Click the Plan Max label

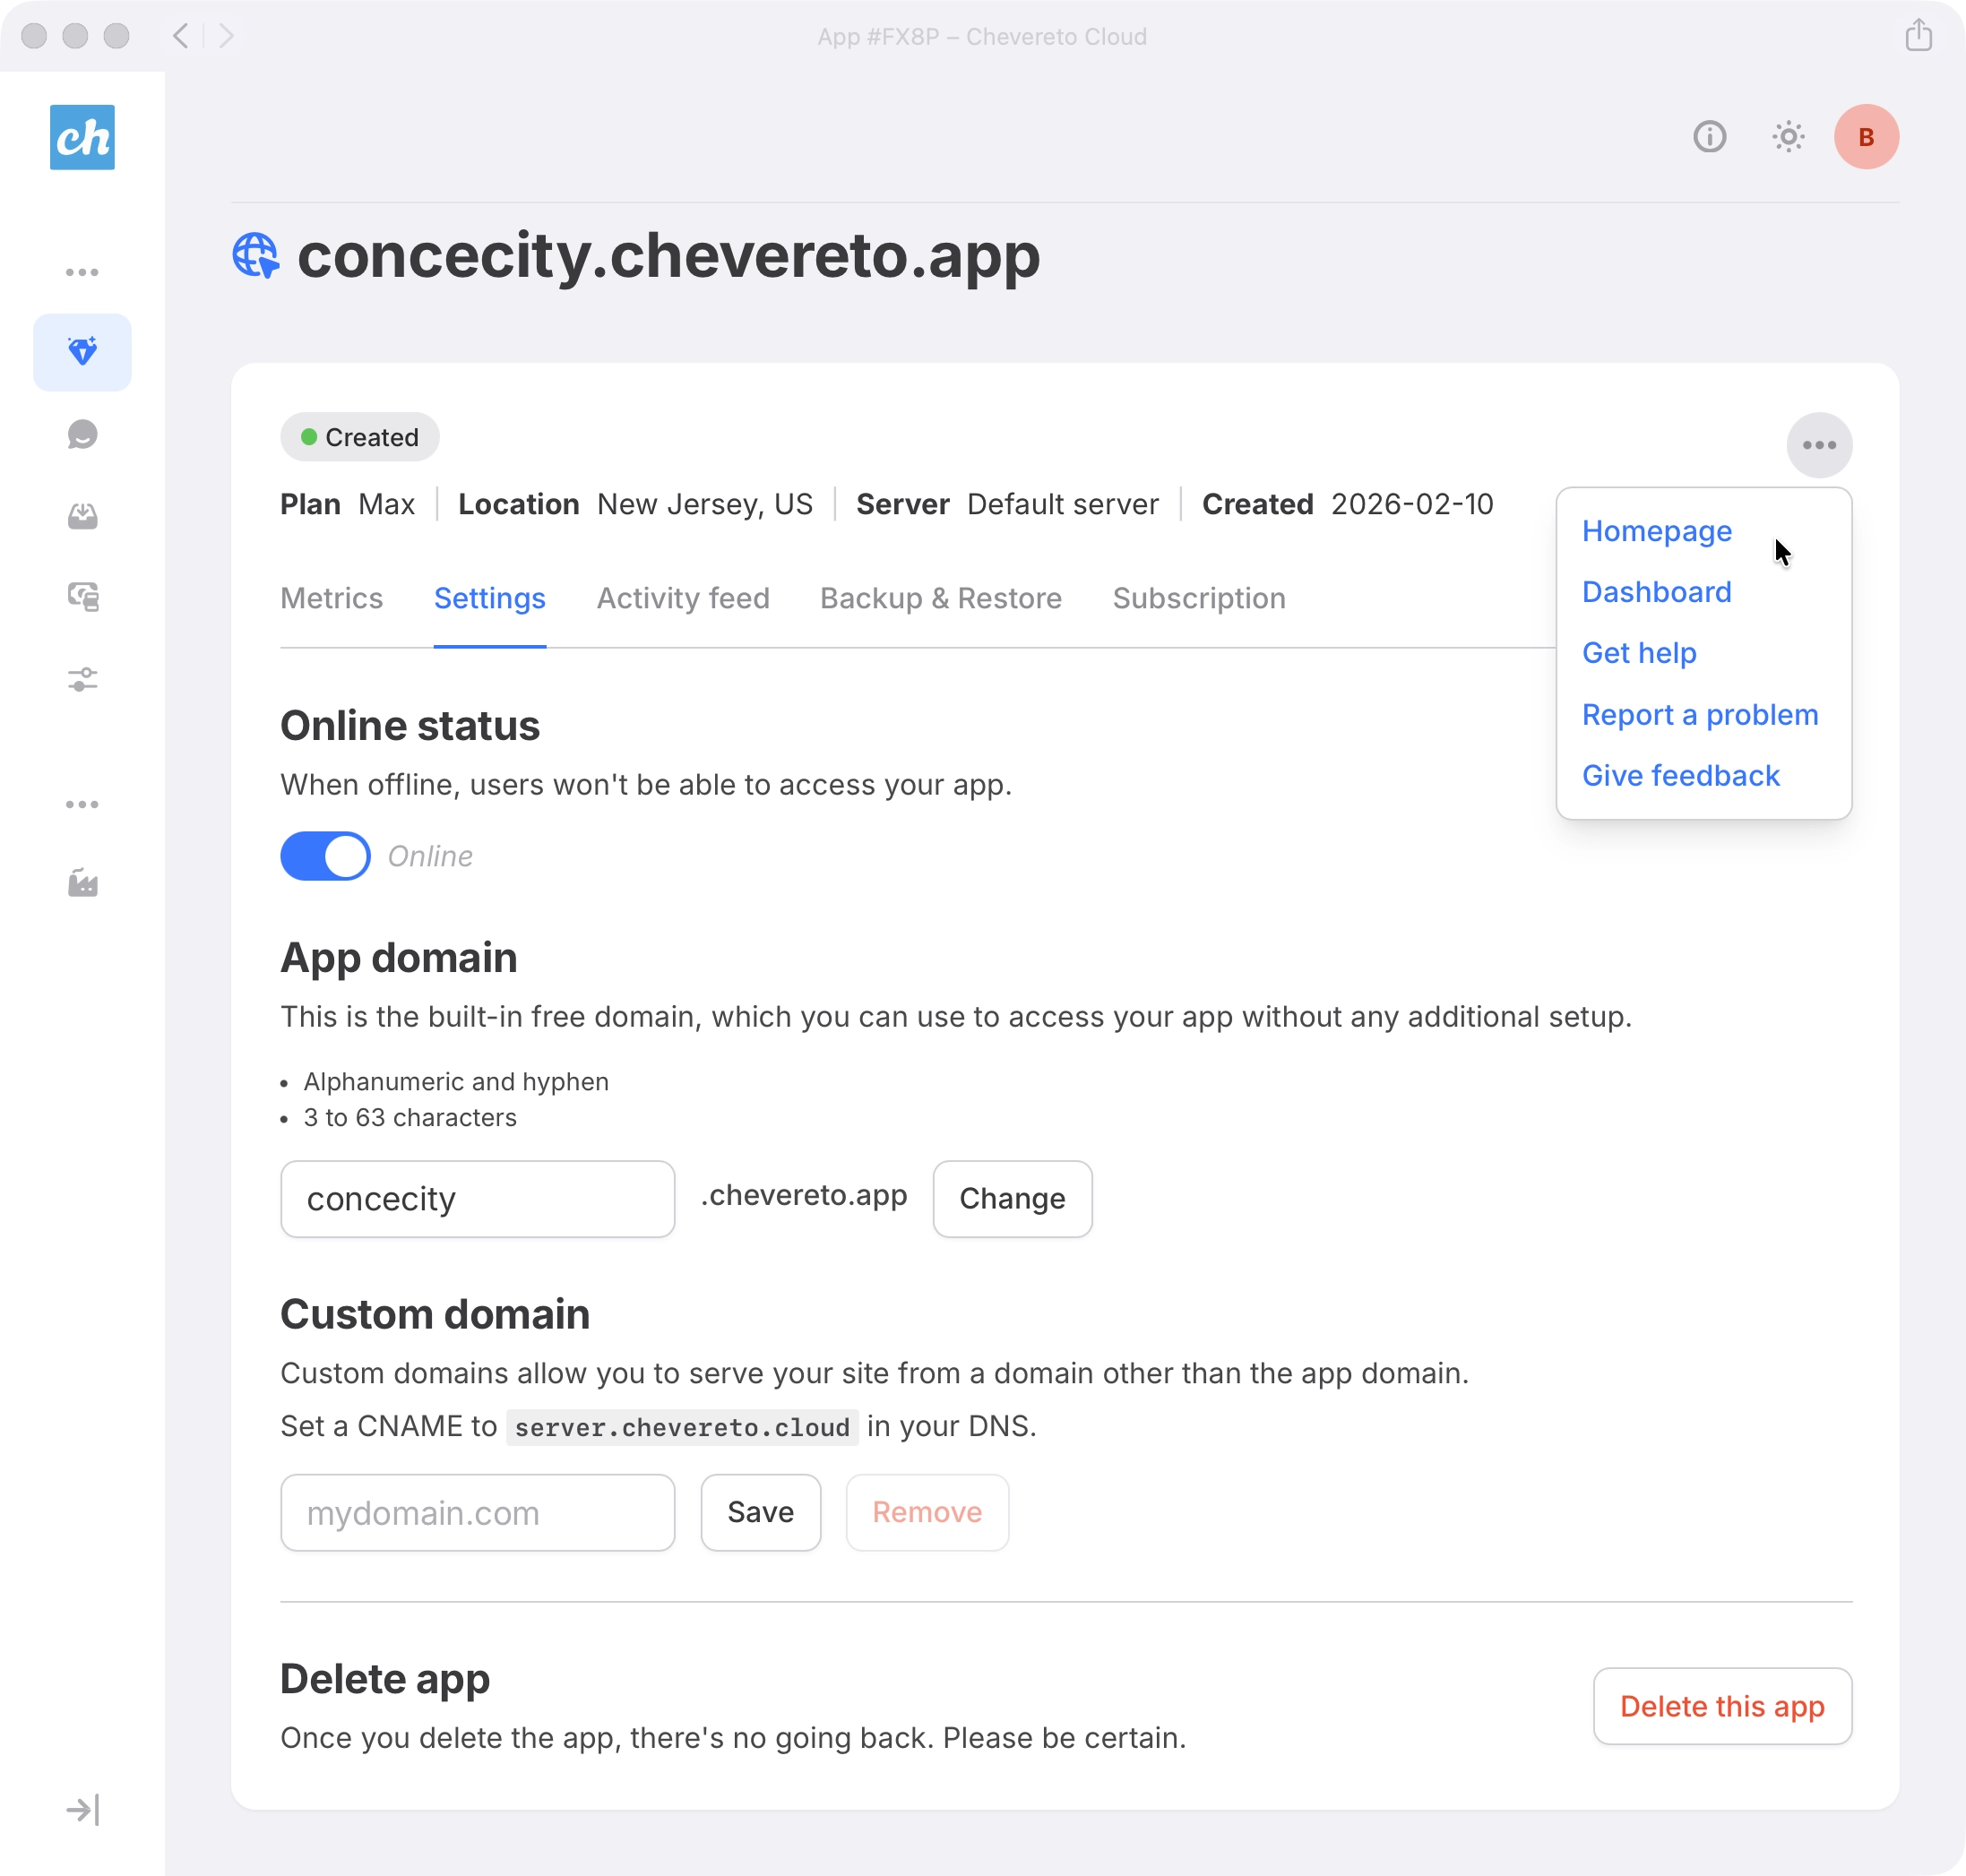(x=347, y=504)
